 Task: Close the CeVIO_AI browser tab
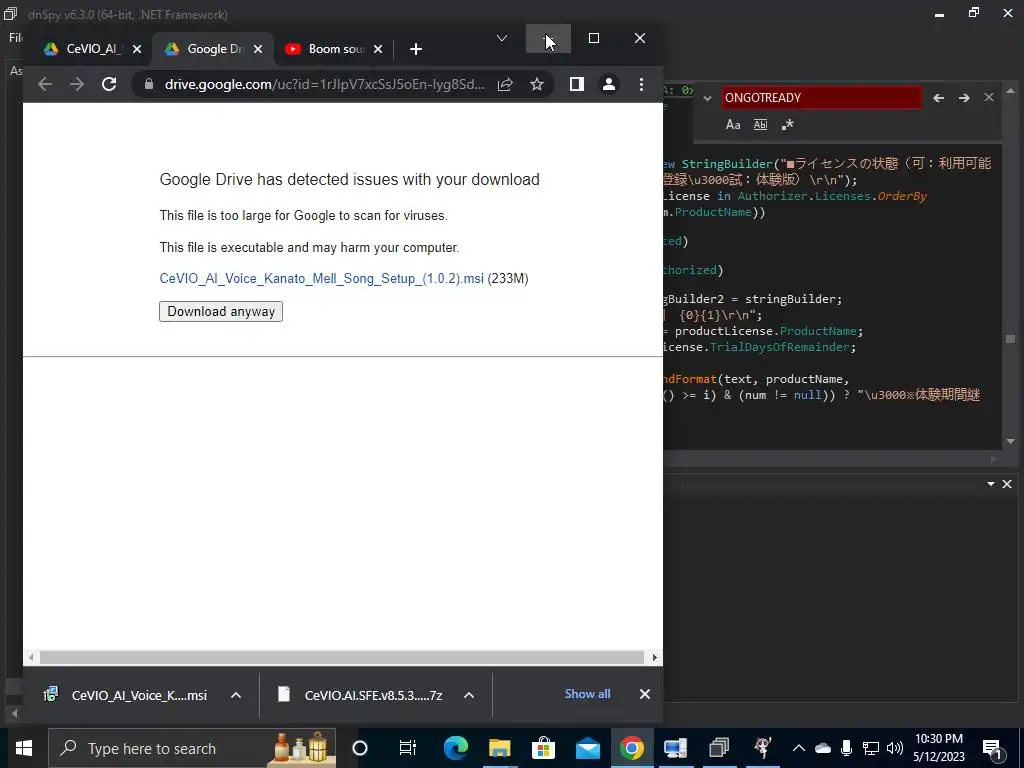(x=136, y=49)
